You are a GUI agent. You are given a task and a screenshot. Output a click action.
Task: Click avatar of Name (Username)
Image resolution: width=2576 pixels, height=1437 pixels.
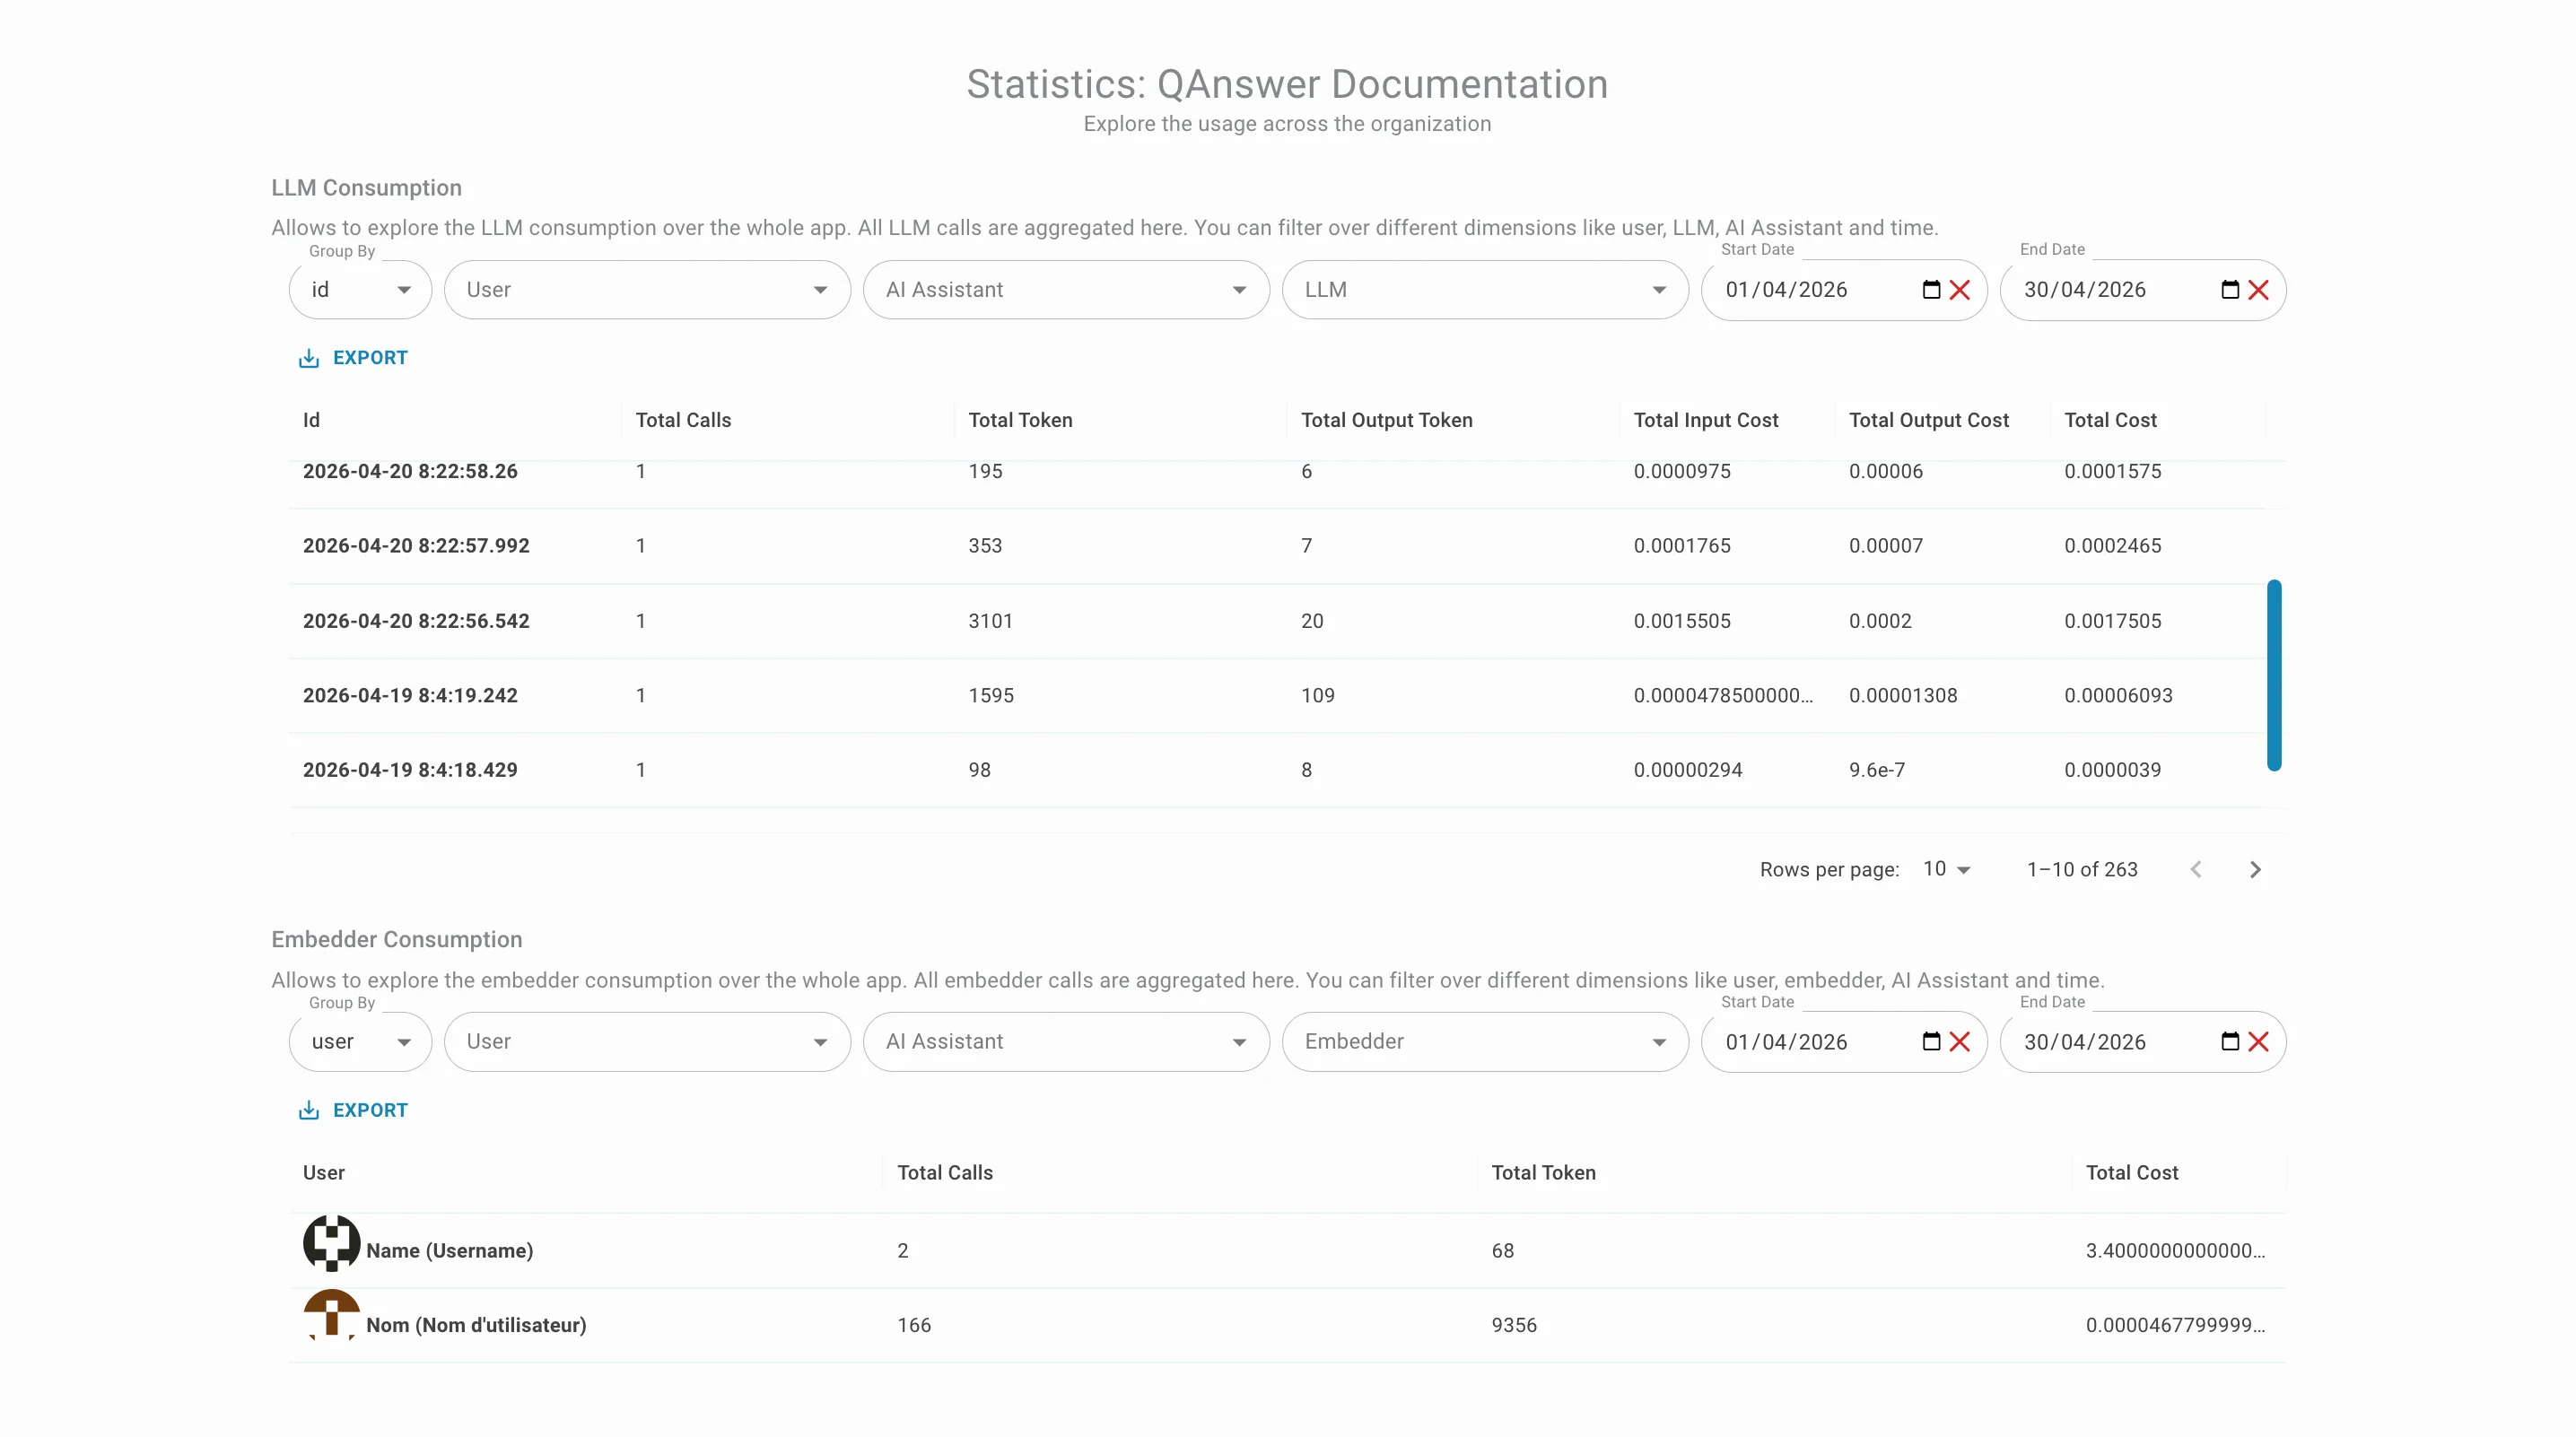331,1243
